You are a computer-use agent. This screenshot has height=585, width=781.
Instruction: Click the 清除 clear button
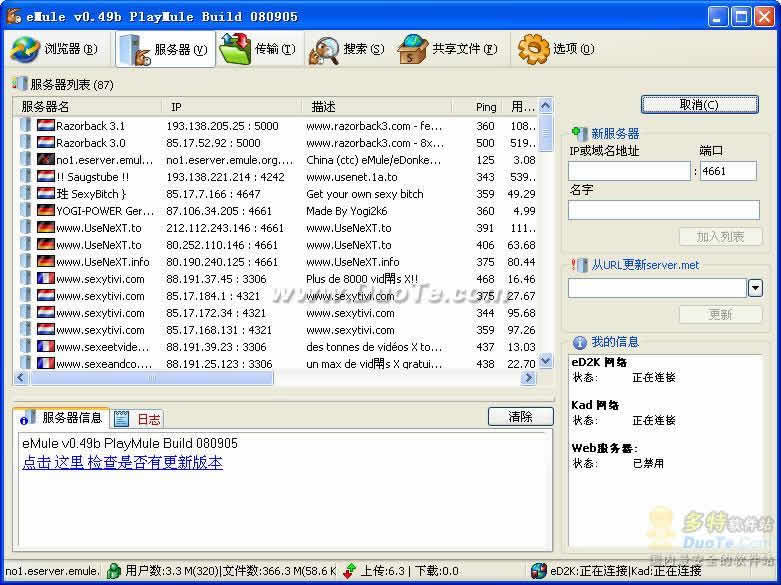(521, 417)
